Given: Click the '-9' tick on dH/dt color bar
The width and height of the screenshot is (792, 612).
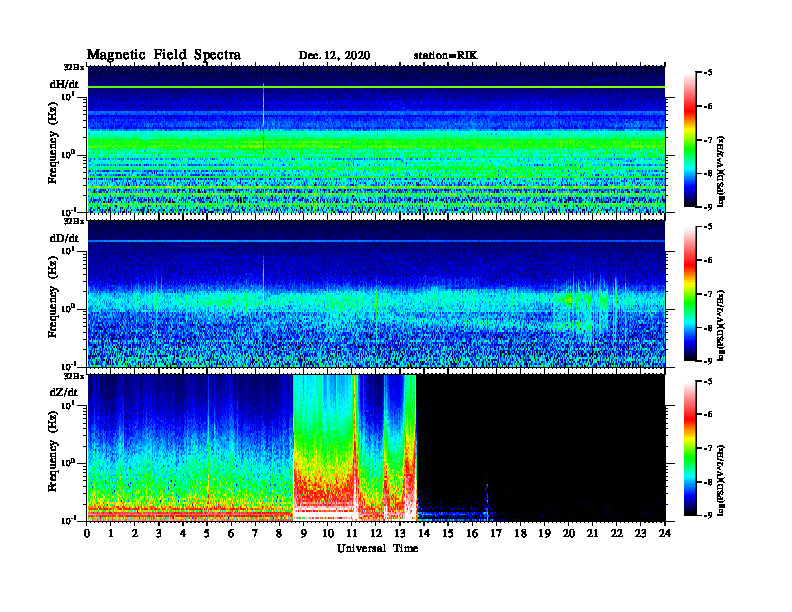Looking at the screenshot, I should pyautogui.click(x=708, y=207).
